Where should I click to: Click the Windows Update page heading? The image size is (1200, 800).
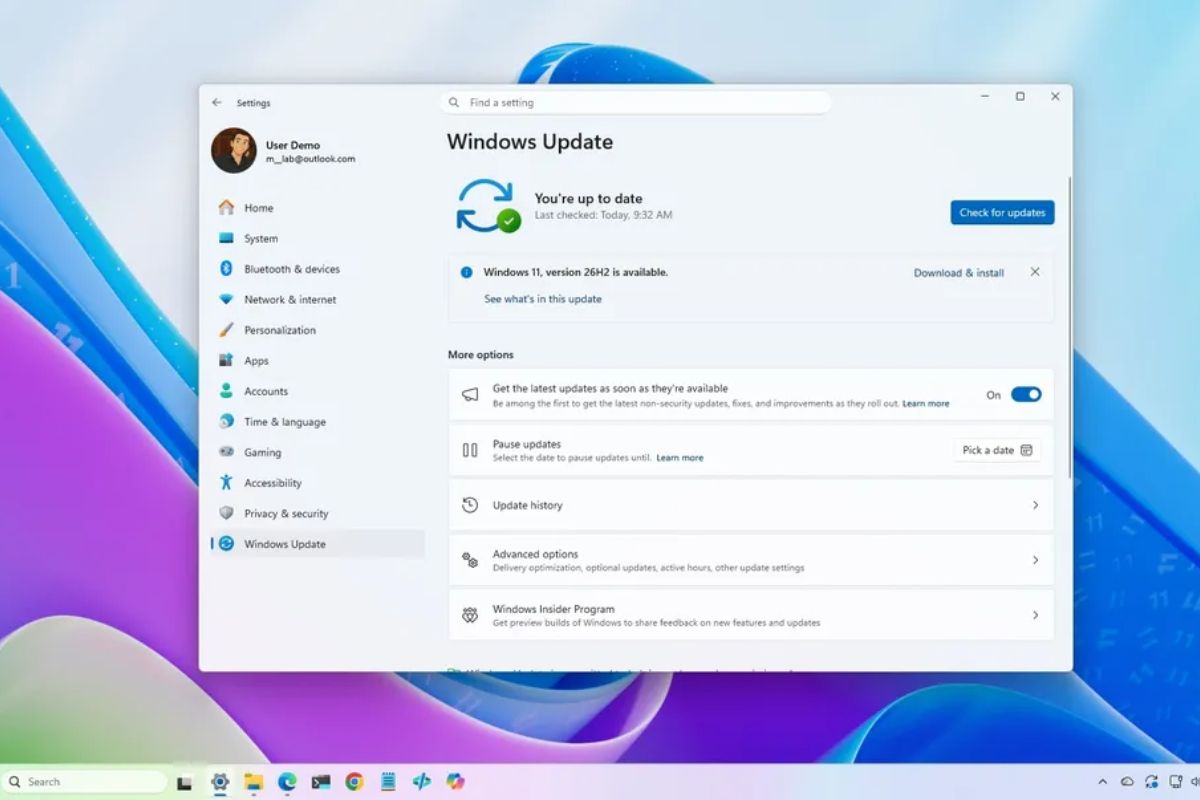pyautogui.click(x=530, y=142)
